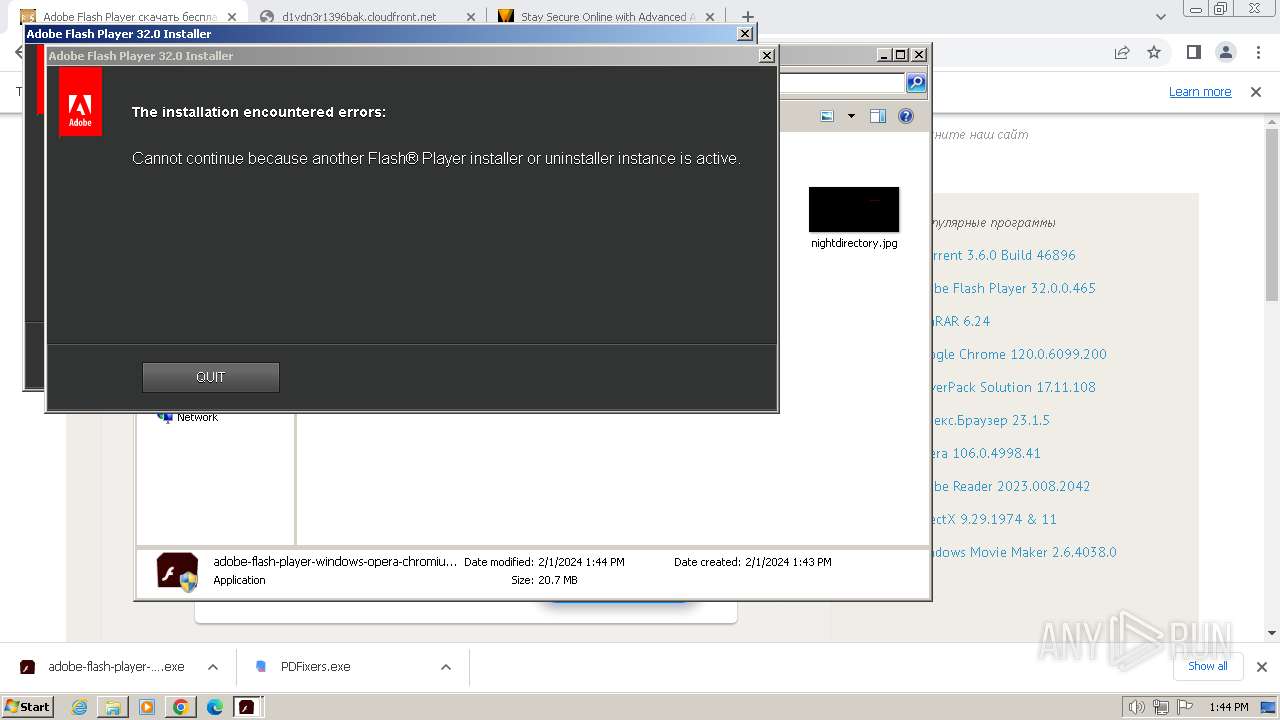Open Flash installer taskbar icon

pyautogui.click(x=246, y=707)
